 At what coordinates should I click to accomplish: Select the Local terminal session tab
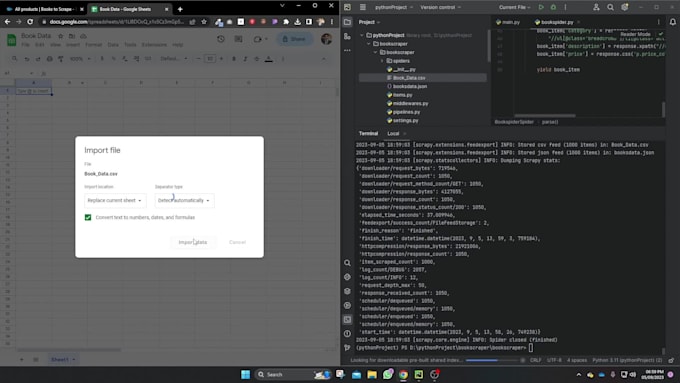coord(393,134)
